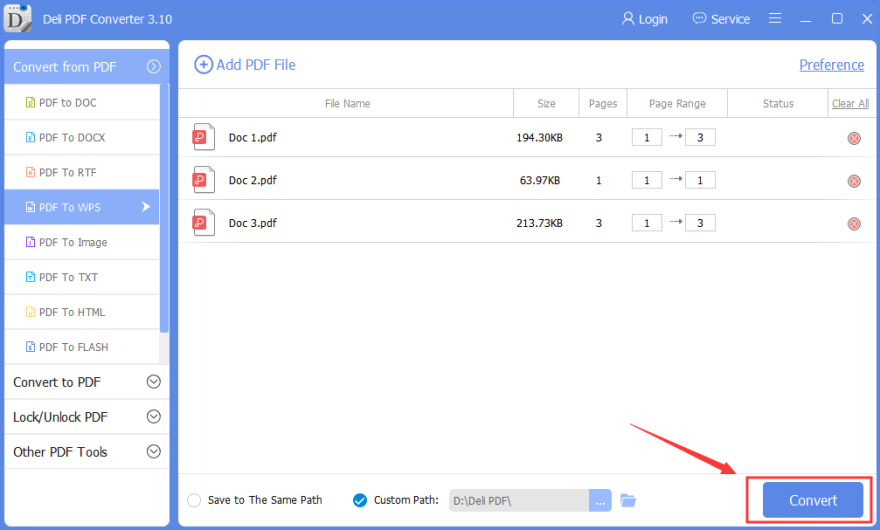Viewport: 880px width, 530px height.
Task: Click the PDF To RTF file icon
Action: point(30,172)
